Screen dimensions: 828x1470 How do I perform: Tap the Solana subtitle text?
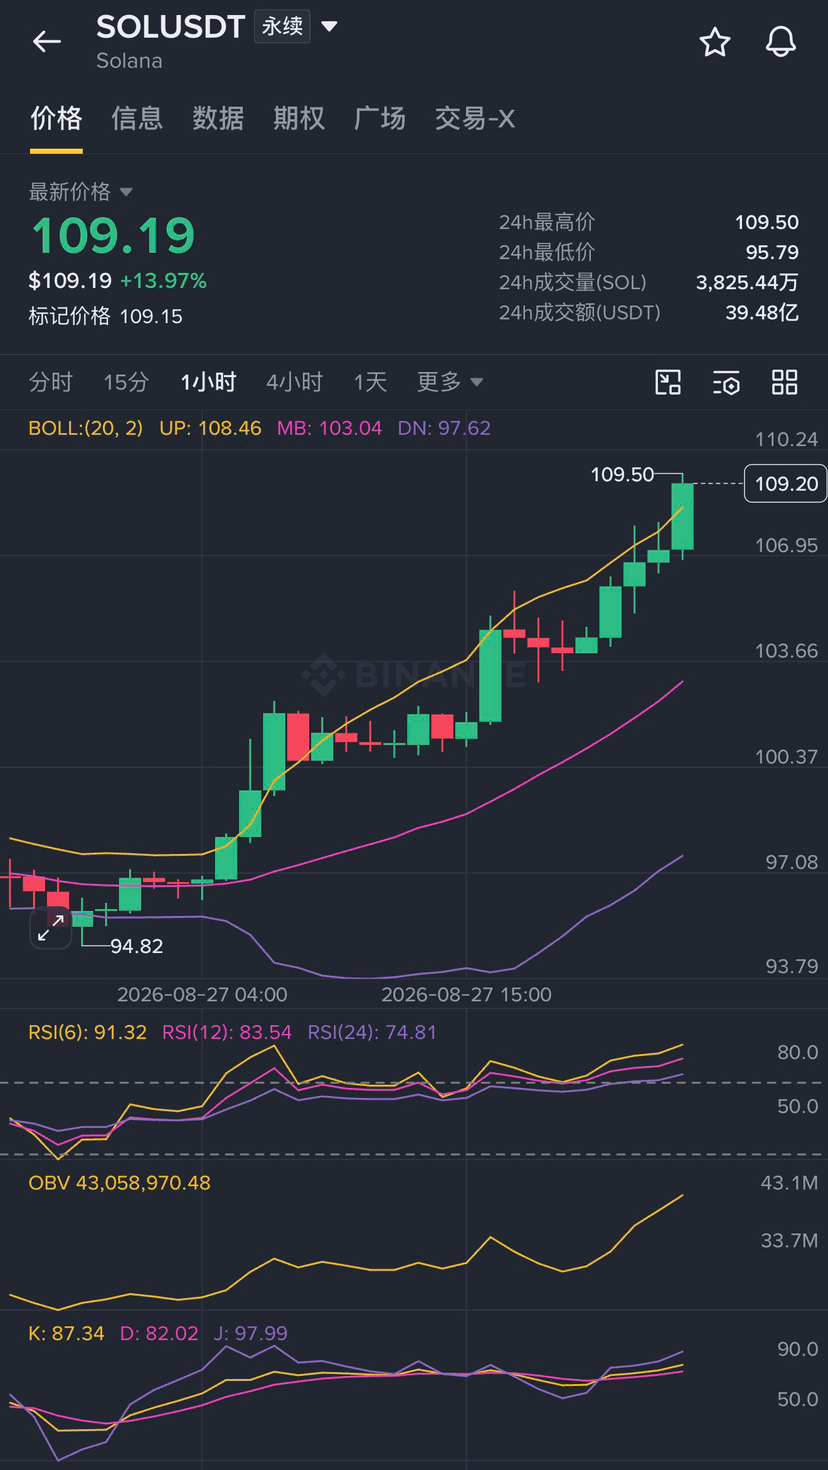pyautogui.click(x=129, y=61)
